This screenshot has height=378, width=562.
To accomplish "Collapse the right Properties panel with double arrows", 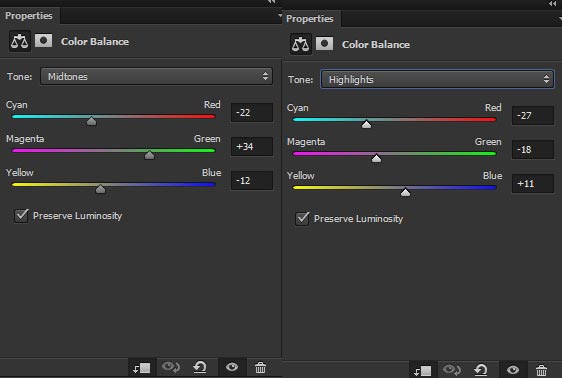I will (552, 4).
